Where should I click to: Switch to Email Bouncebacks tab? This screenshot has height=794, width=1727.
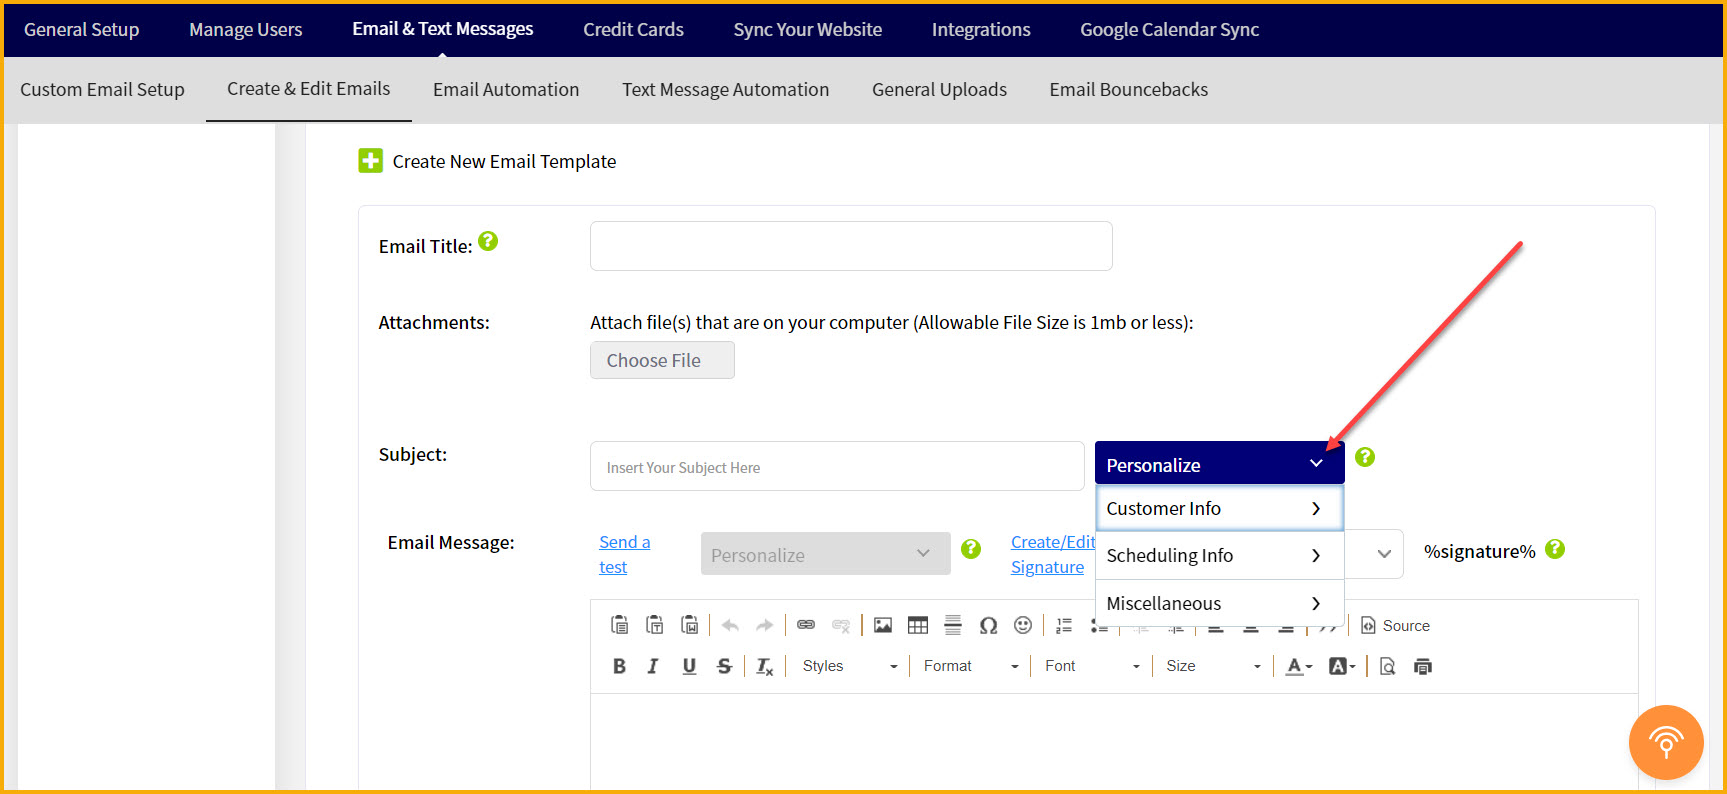1129,89
